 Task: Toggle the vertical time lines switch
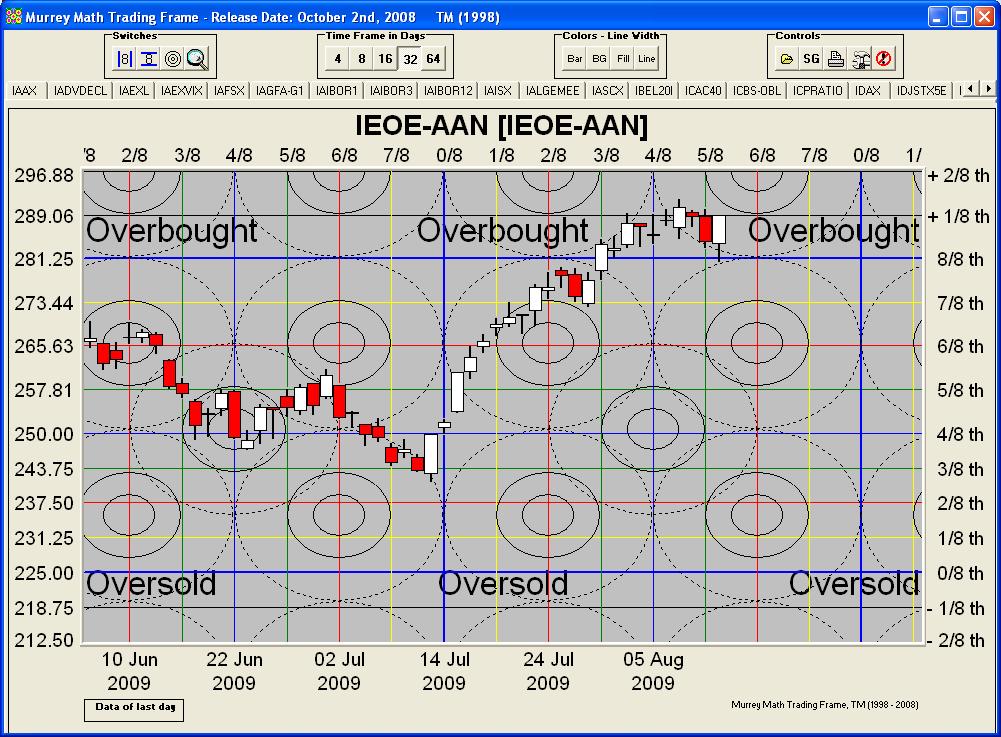pos(125,59)
